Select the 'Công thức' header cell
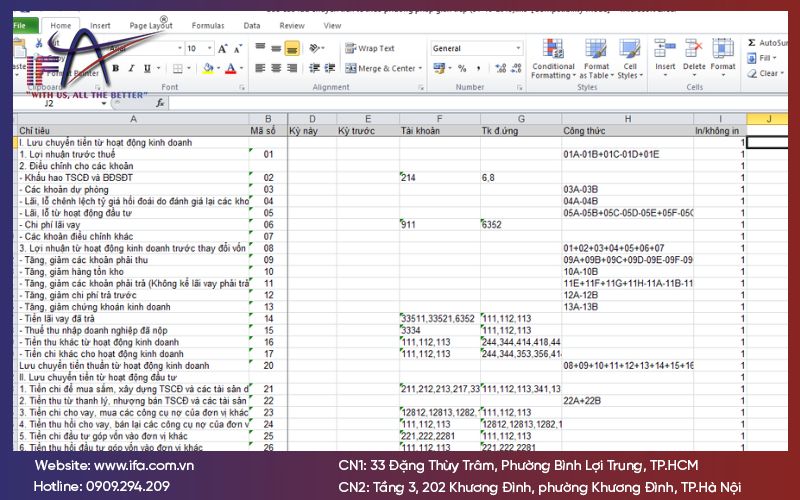800x500 pixels. coord(628,131)
